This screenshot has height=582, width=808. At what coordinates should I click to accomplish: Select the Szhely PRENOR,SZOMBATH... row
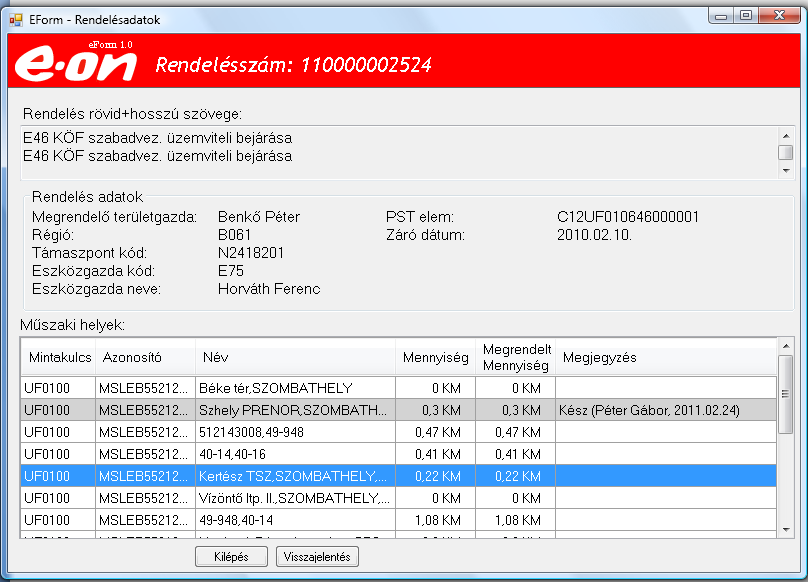pyautogui.click(x=399, y=410)
